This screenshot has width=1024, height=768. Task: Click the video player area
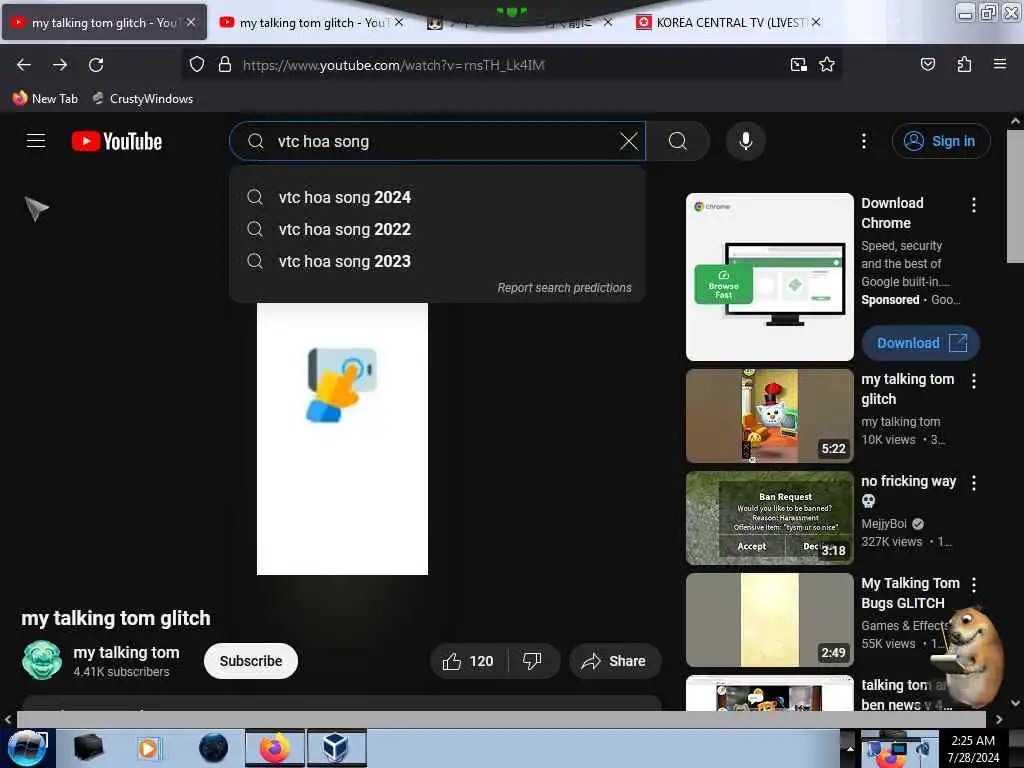(x=342, y=439)
